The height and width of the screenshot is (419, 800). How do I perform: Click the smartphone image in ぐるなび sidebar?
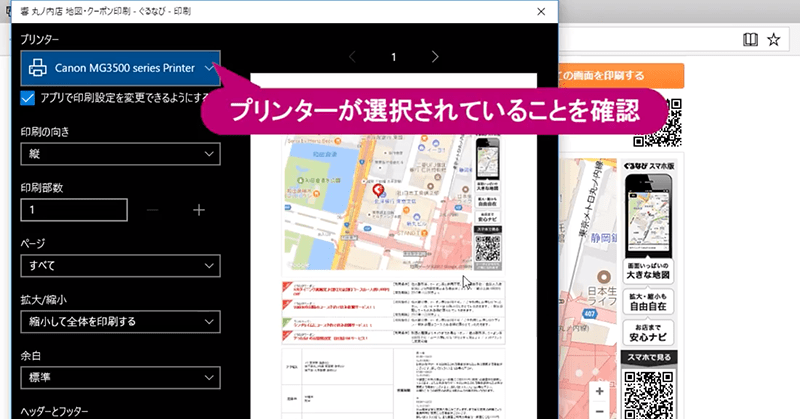648,215
